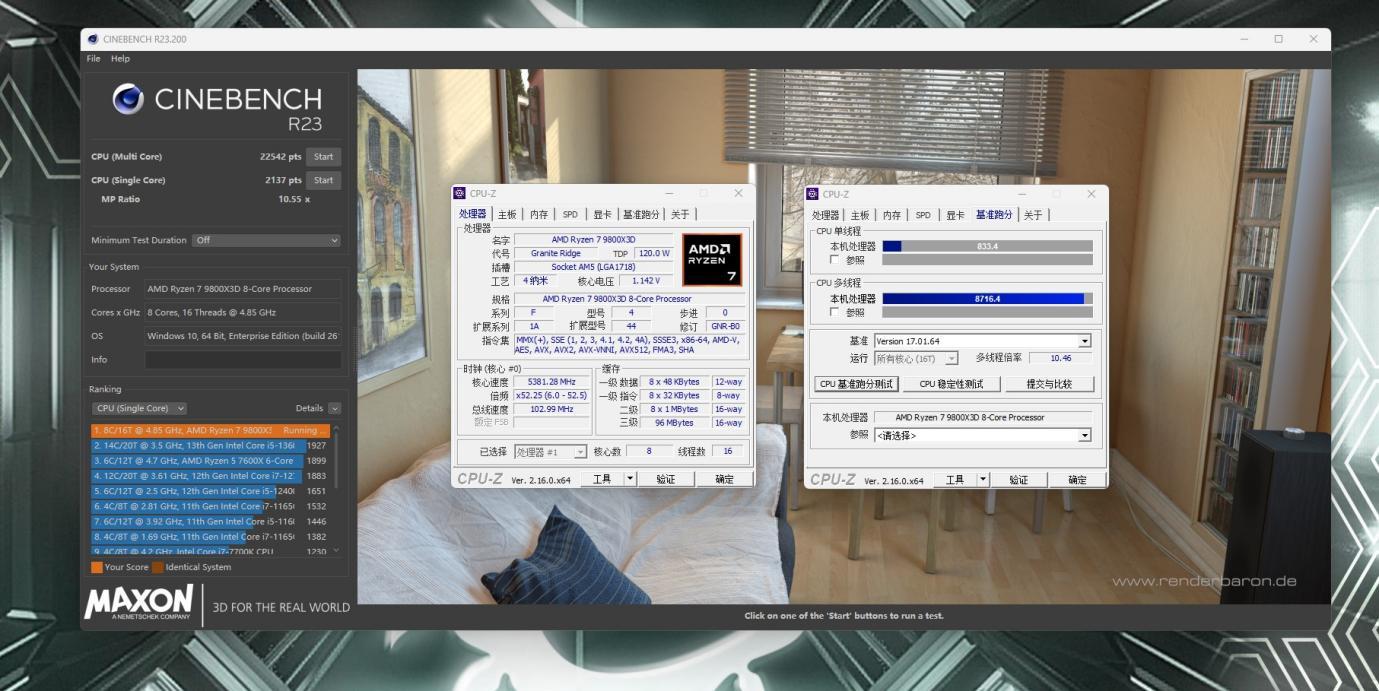Screen dimensions: 1379x691
Task: Enable 参照 checkbox under CPU 单线程
Action: click(x=835, y=260)
